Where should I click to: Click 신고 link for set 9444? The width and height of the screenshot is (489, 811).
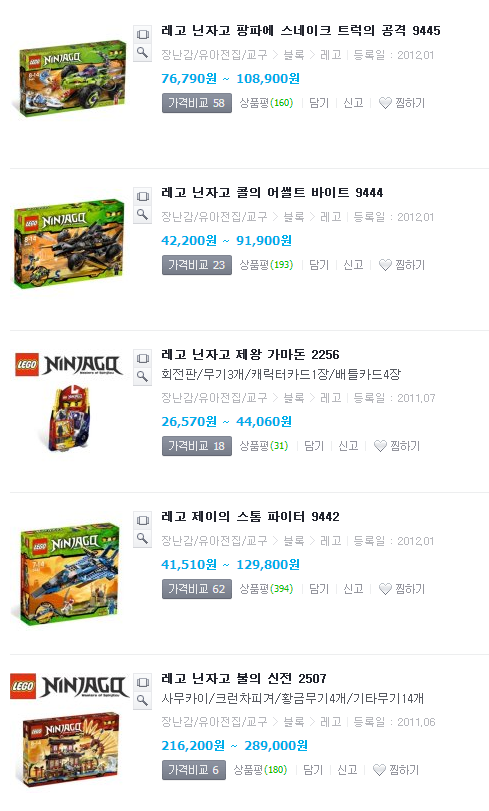pos(353,265)
